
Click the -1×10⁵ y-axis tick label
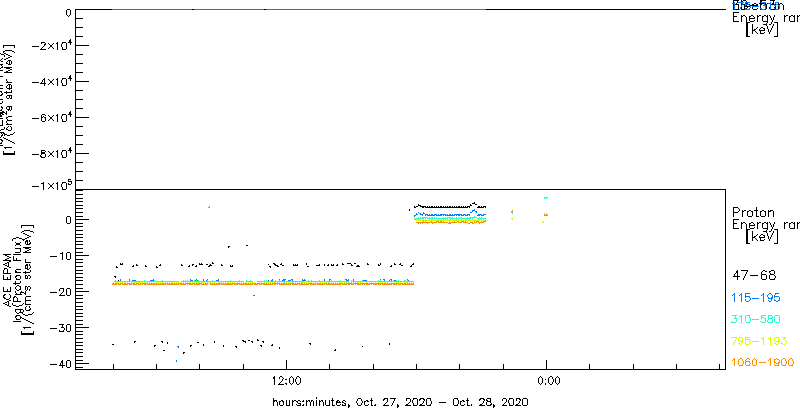(x=51, y=186)
